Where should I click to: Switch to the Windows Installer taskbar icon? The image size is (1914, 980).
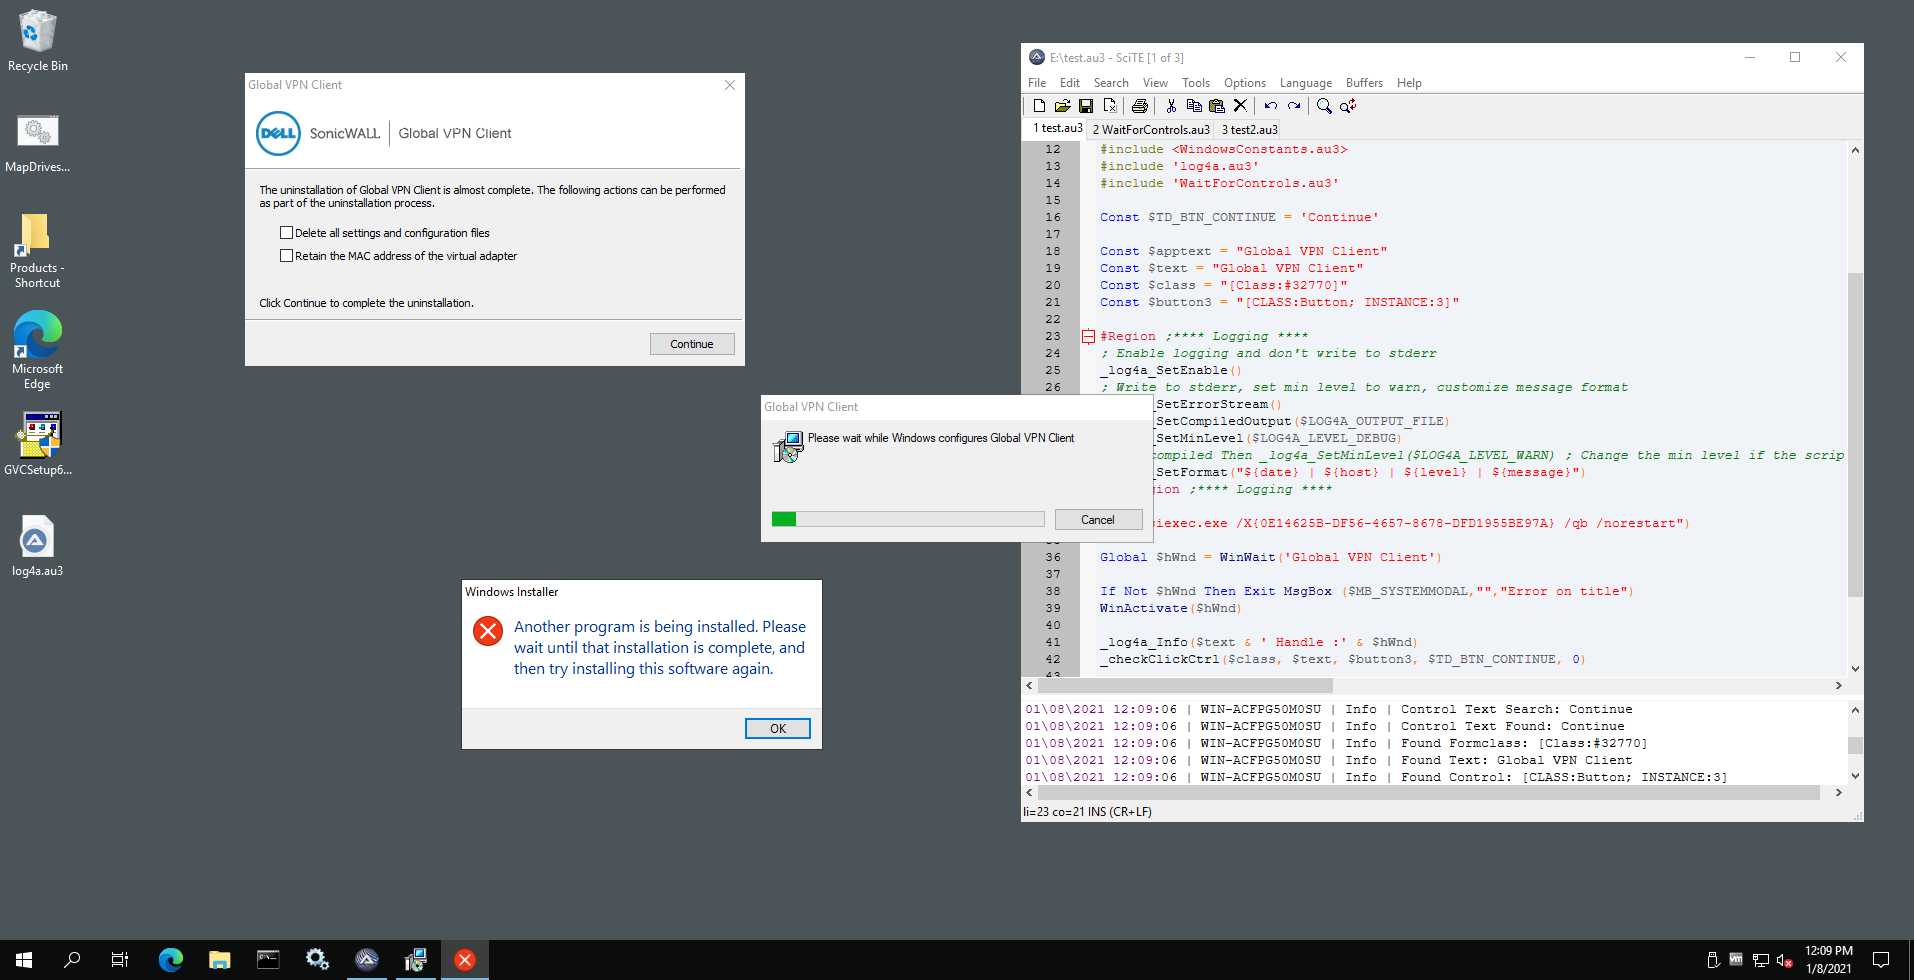(x=416, y=960)
